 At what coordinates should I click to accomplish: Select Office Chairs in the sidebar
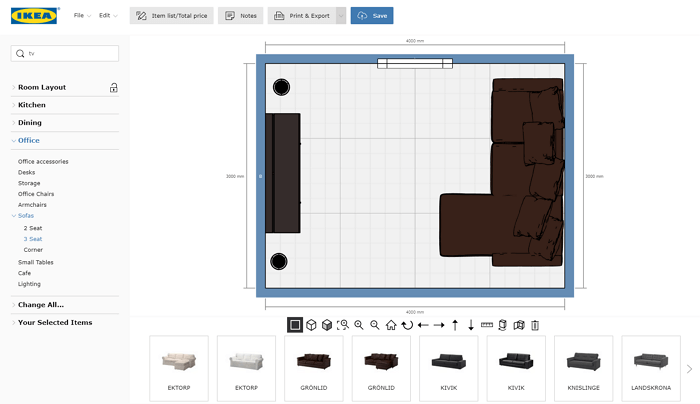36,194
